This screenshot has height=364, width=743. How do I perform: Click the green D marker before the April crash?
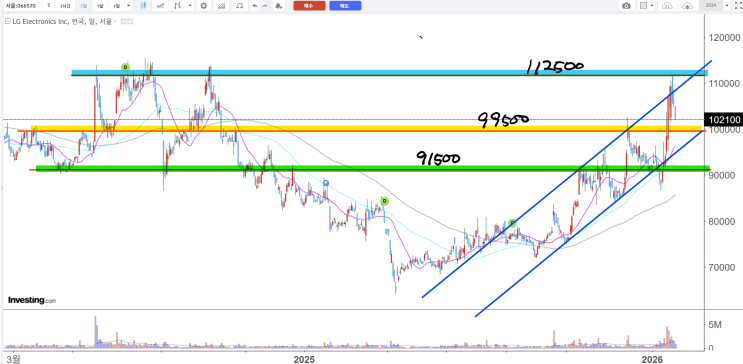(x=384, y=201)
